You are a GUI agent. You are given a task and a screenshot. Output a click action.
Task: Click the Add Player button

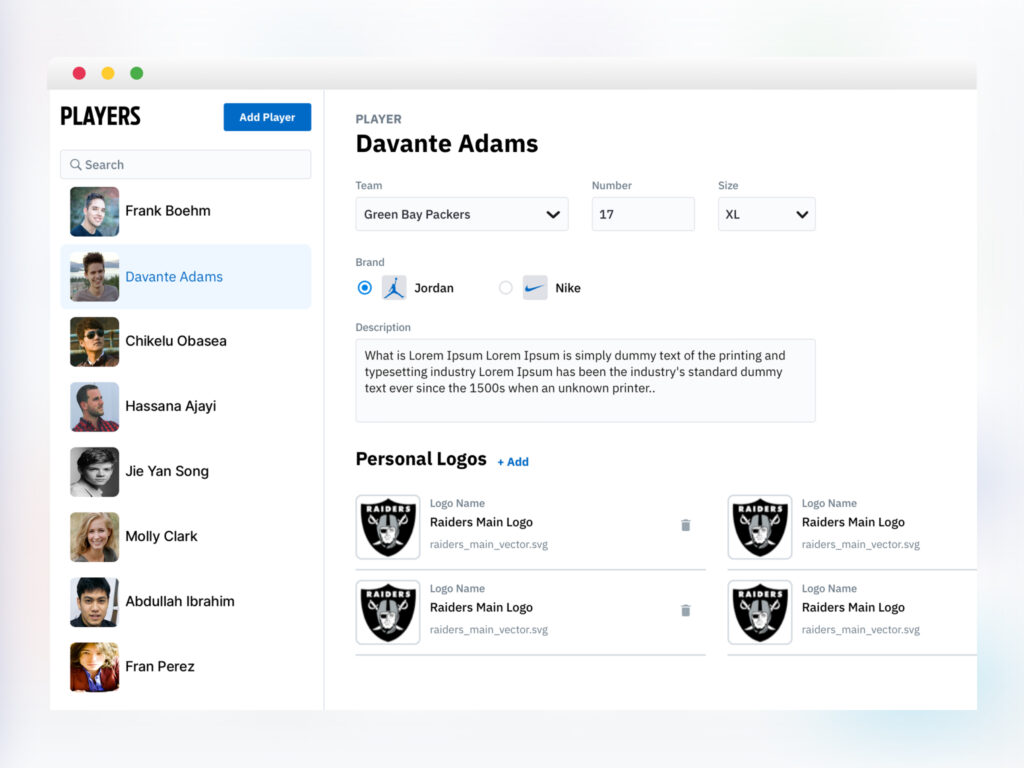click(x=267, y=117)
